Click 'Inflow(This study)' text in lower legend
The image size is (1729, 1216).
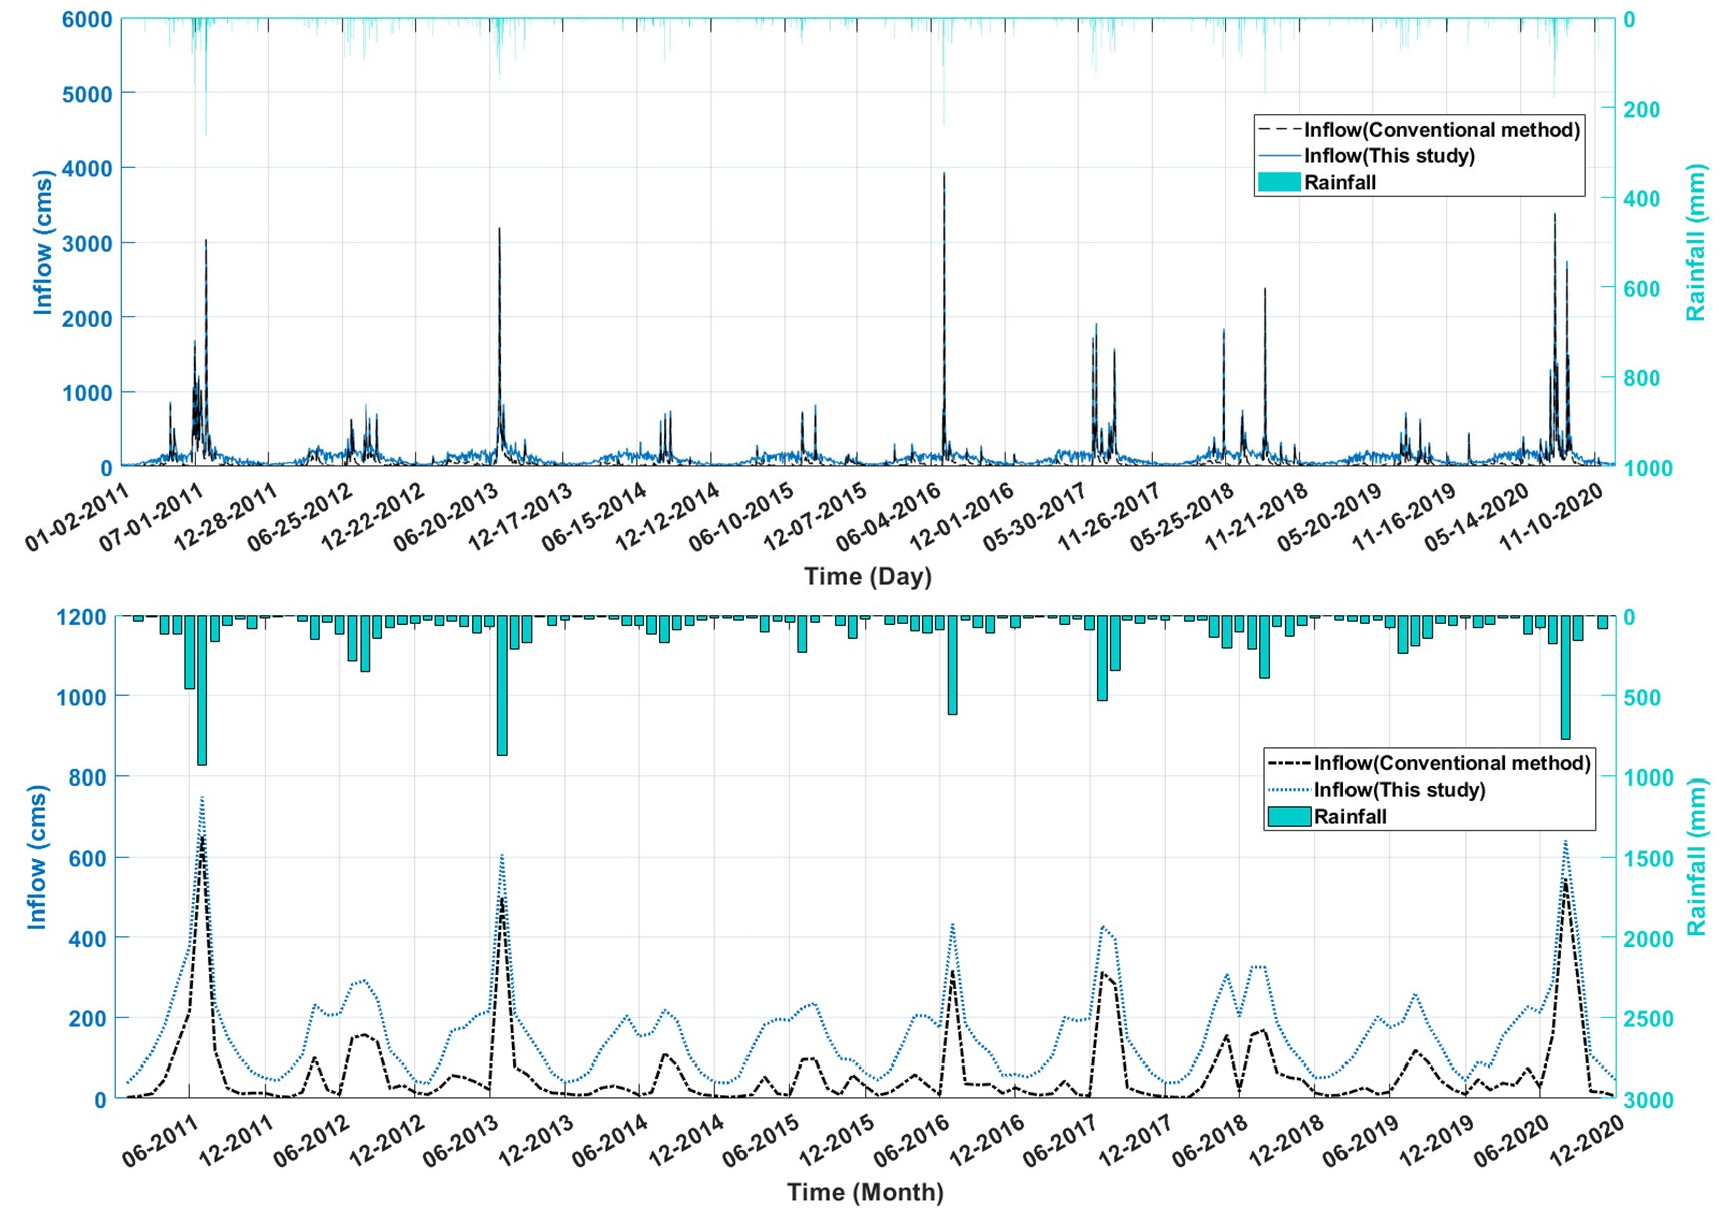point(1399,790)
